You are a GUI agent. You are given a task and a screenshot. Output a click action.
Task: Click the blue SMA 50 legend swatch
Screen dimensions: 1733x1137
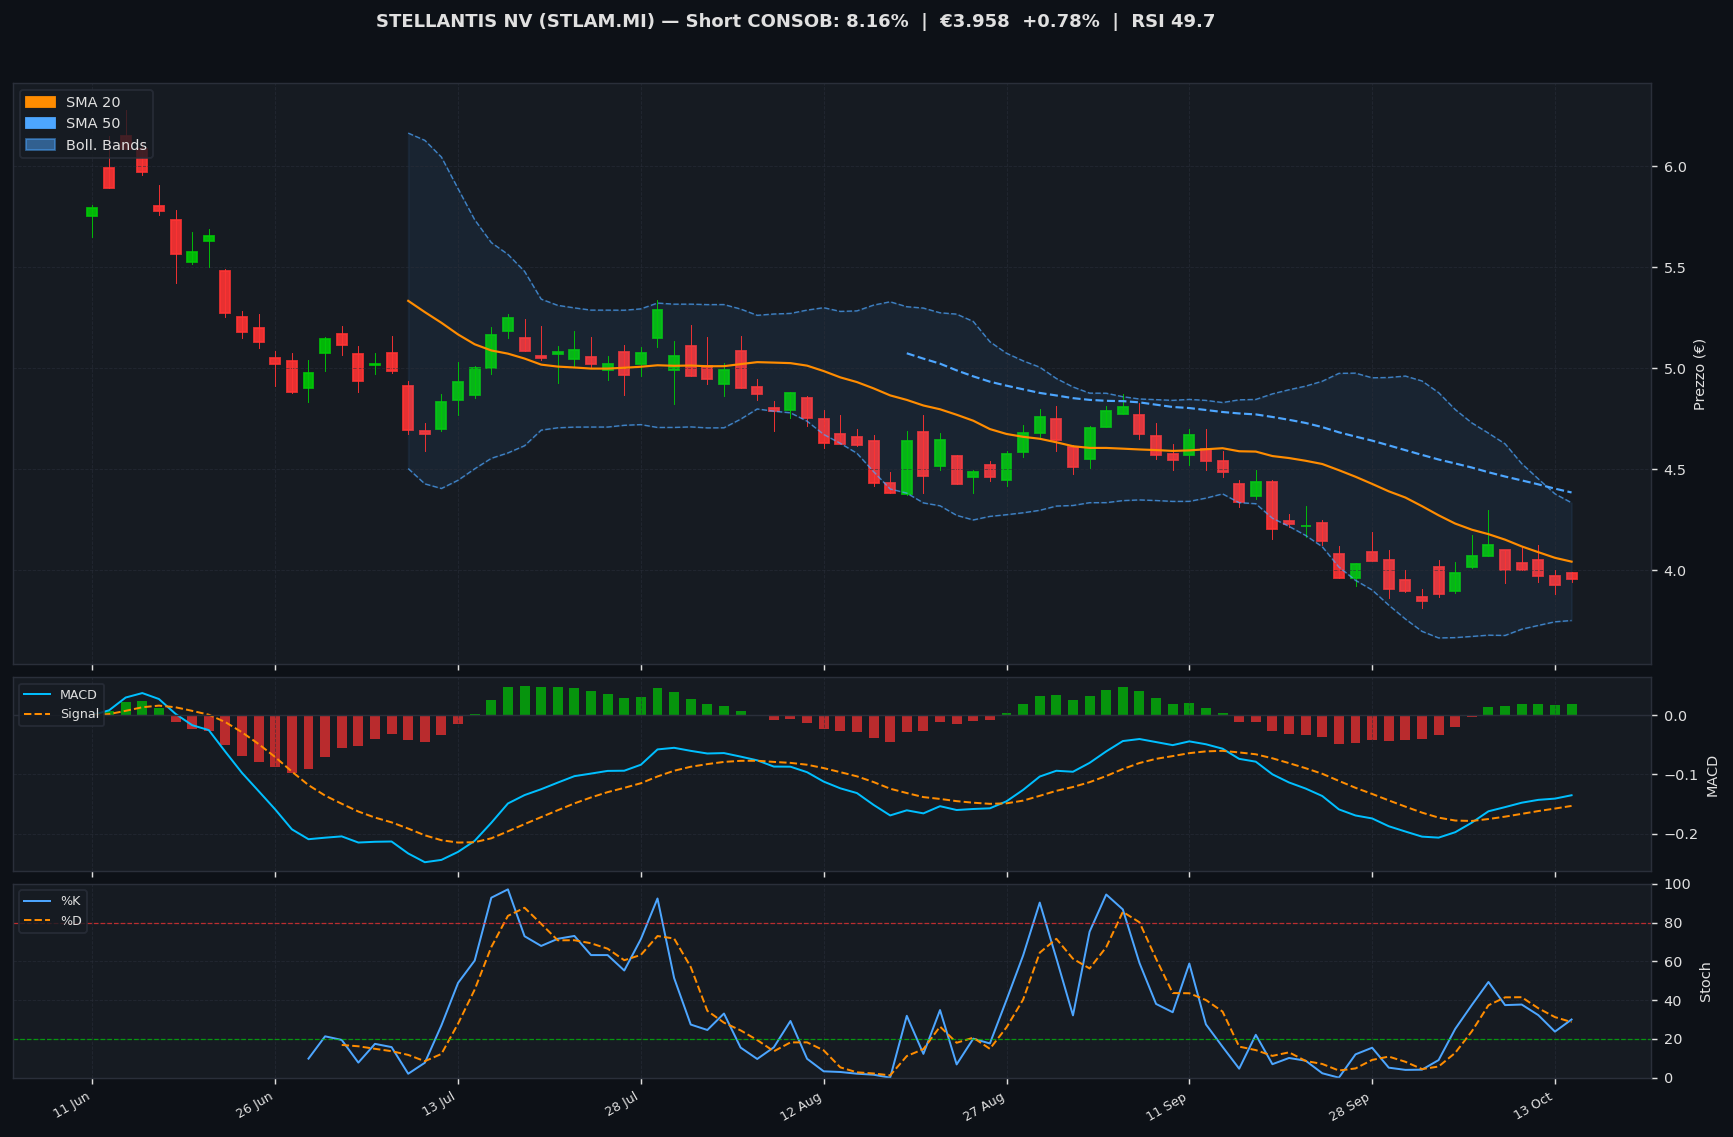pyautogui.click(x=40, y=123)
